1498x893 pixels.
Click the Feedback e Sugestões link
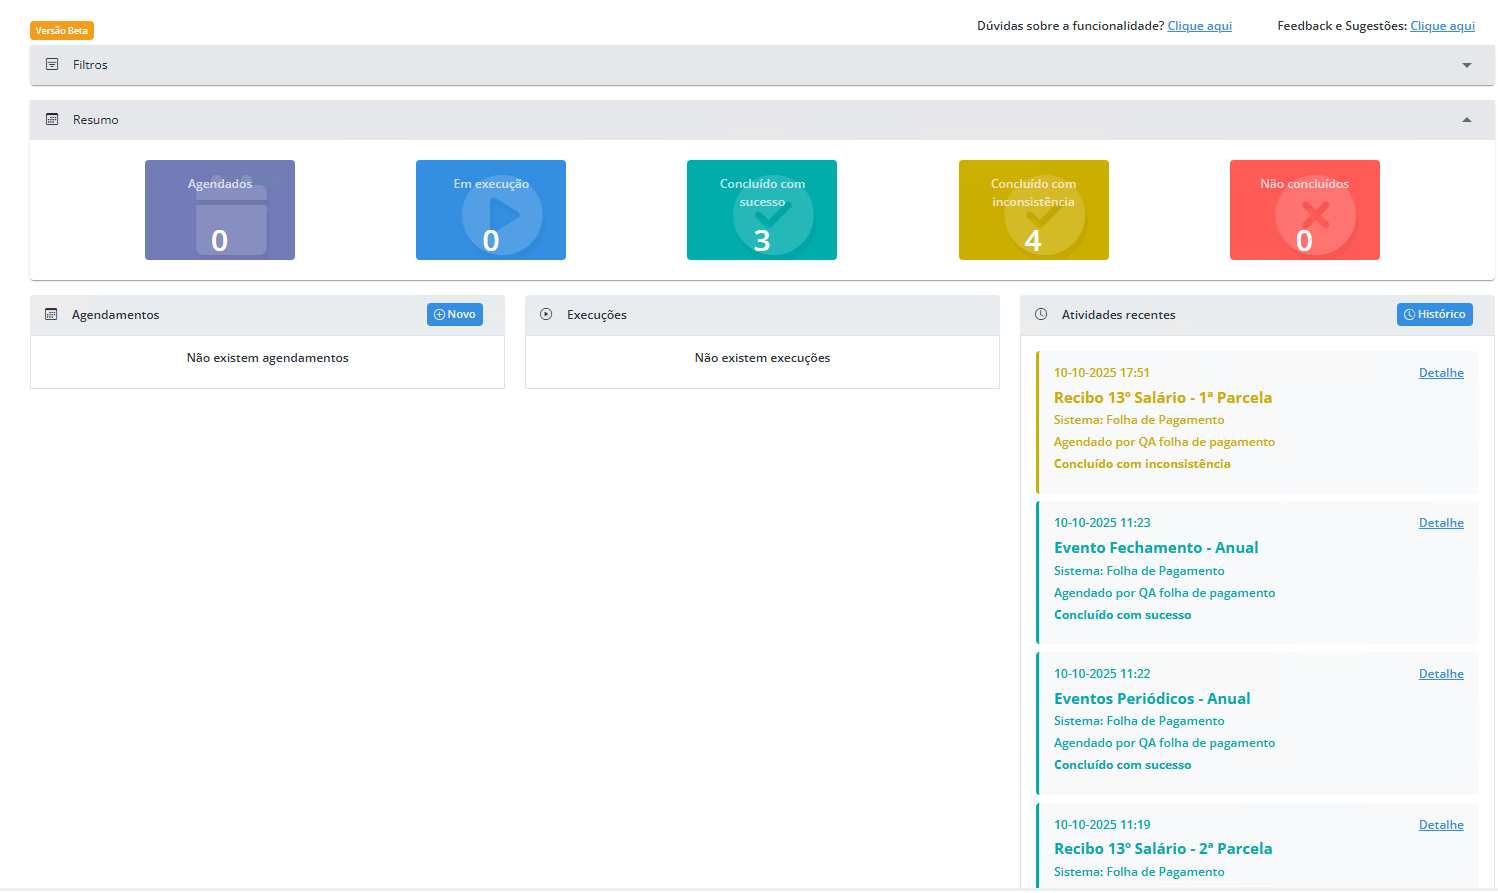pos(1442,26)
